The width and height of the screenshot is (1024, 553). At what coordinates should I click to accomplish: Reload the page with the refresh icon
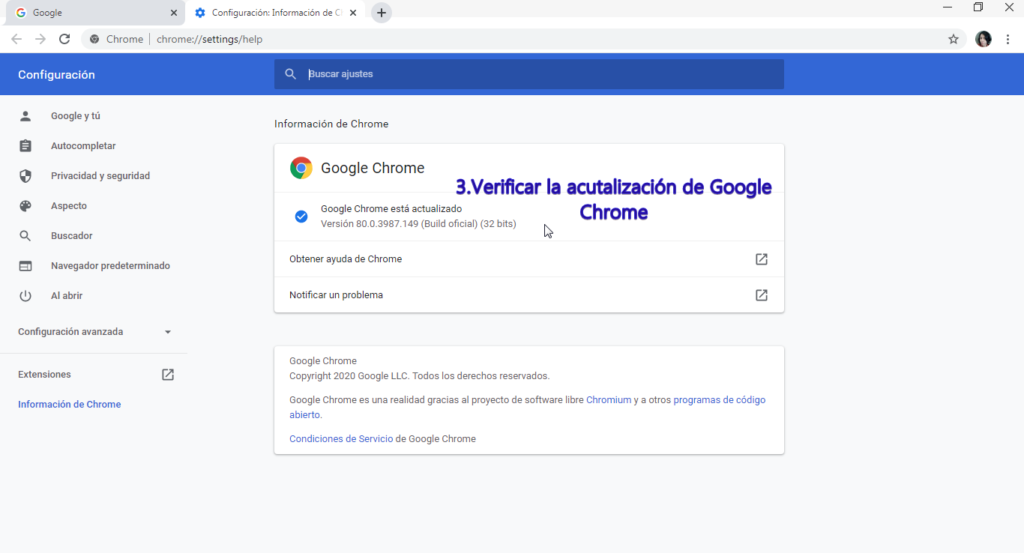[64, 39]
